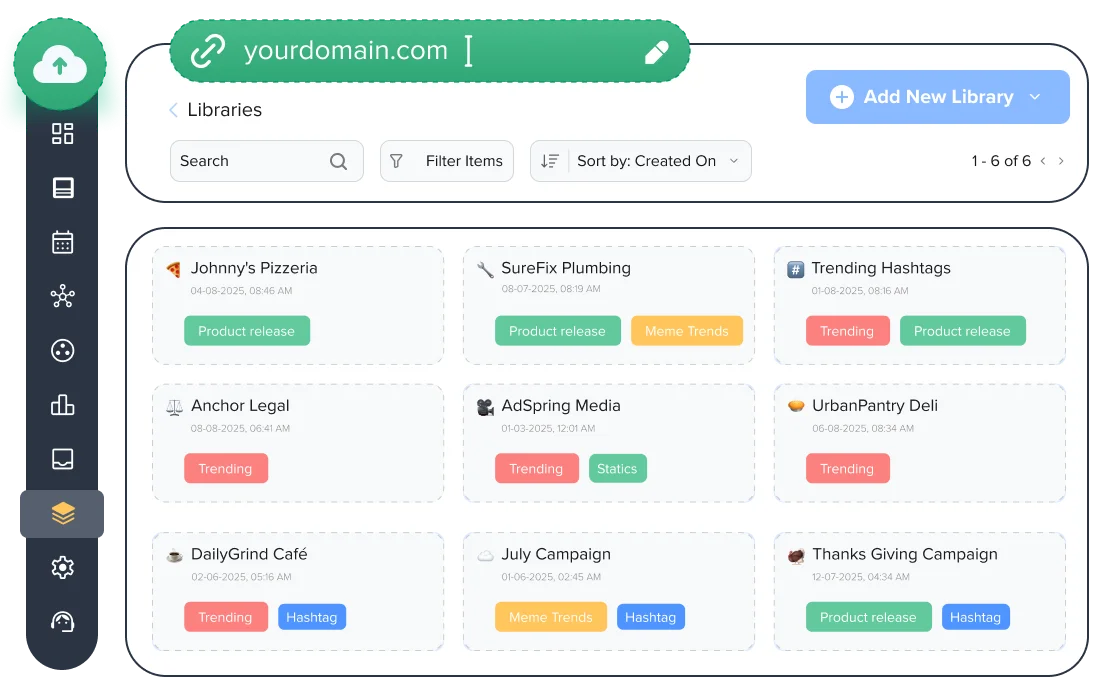Select the layers library sidebar icon
Screen dimensions: 1108x700
click(62, 513)
